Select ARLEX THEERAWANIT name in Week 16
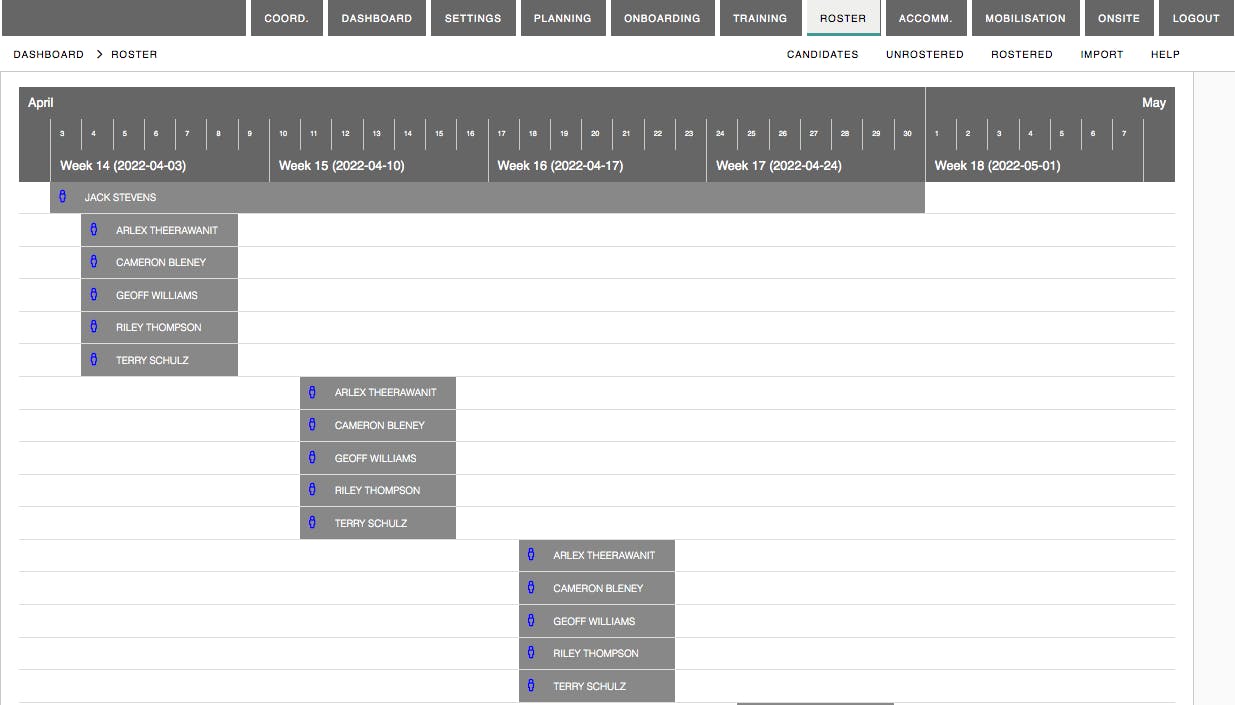Viewport: 1235px width, 705px height. click(x=605, y=556)
